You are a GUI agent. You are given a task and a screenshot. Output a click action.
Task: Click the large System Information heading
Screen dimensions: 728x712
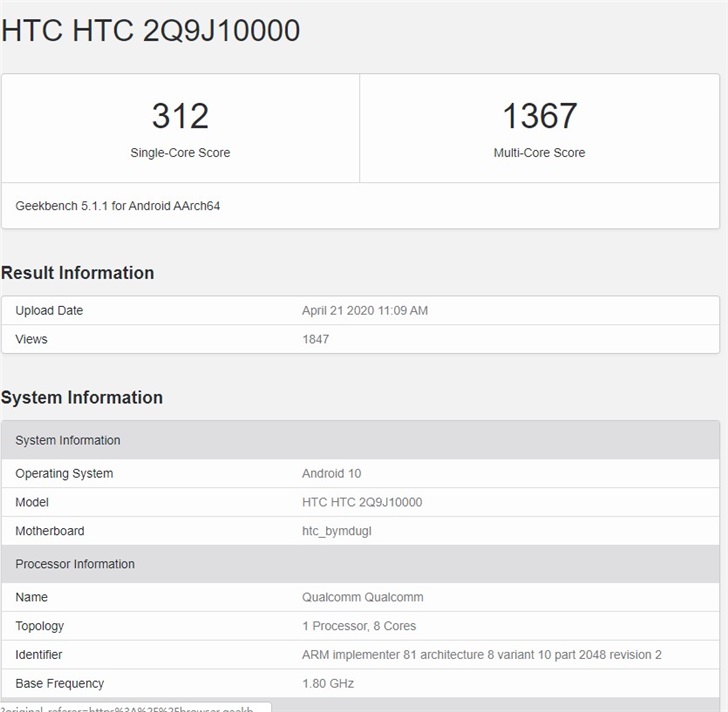82,398
